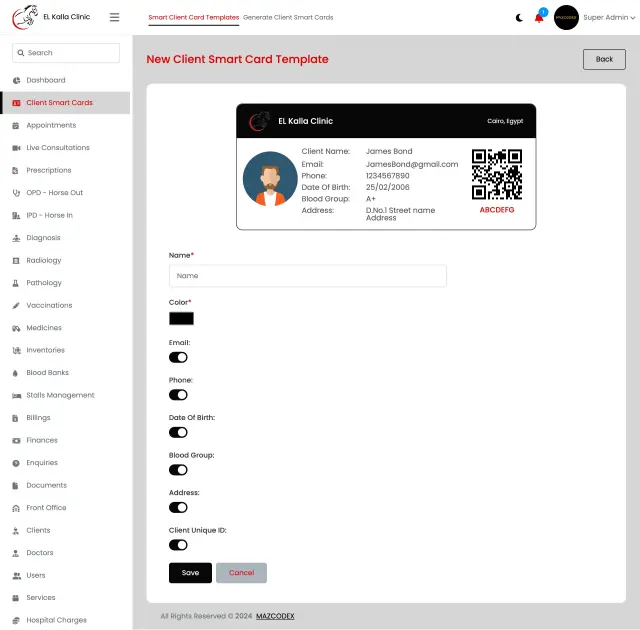Click the Front Office icon
This screenshot has height=630, width=640.
(16, 508)
